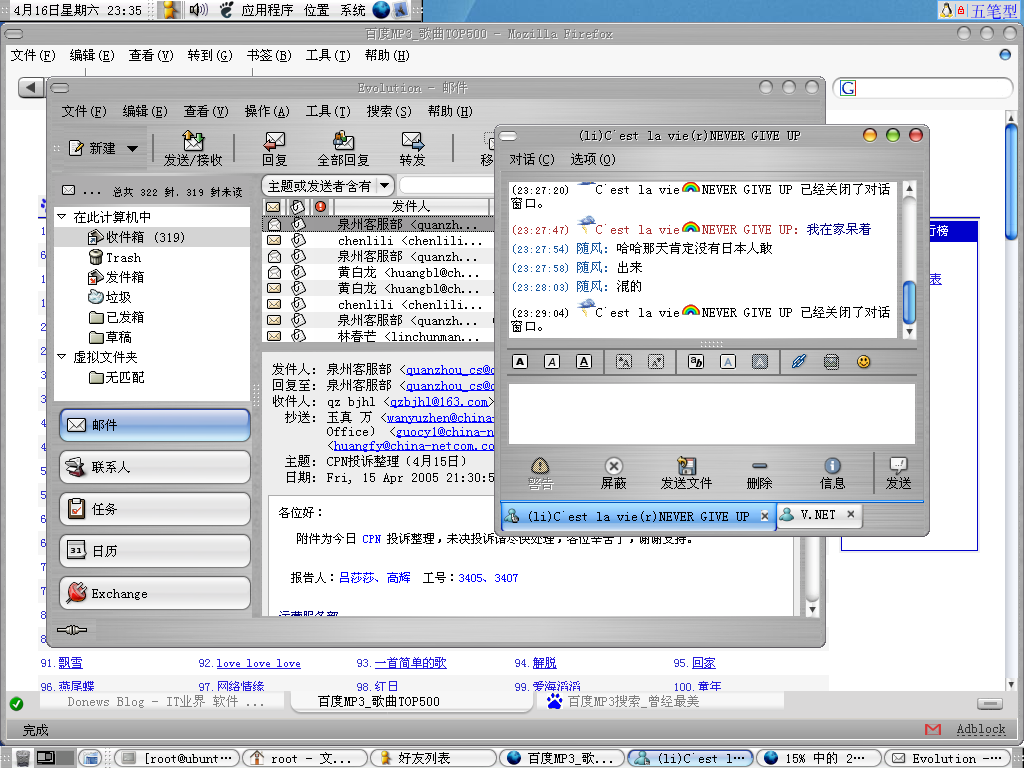
Task: Click the 新建 new mail button in Evolution
Action: pos(94,148)
